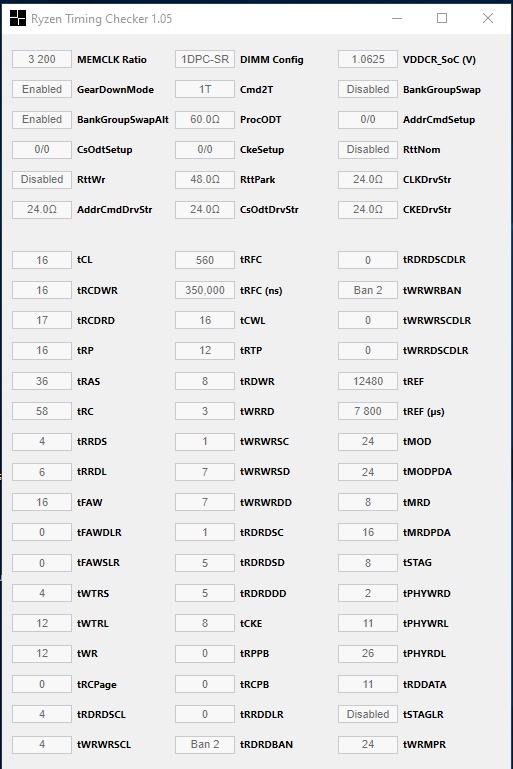Click the tFAWDLR value field
The height and width of the screenshot is (769, 513).
click(42, 532)
